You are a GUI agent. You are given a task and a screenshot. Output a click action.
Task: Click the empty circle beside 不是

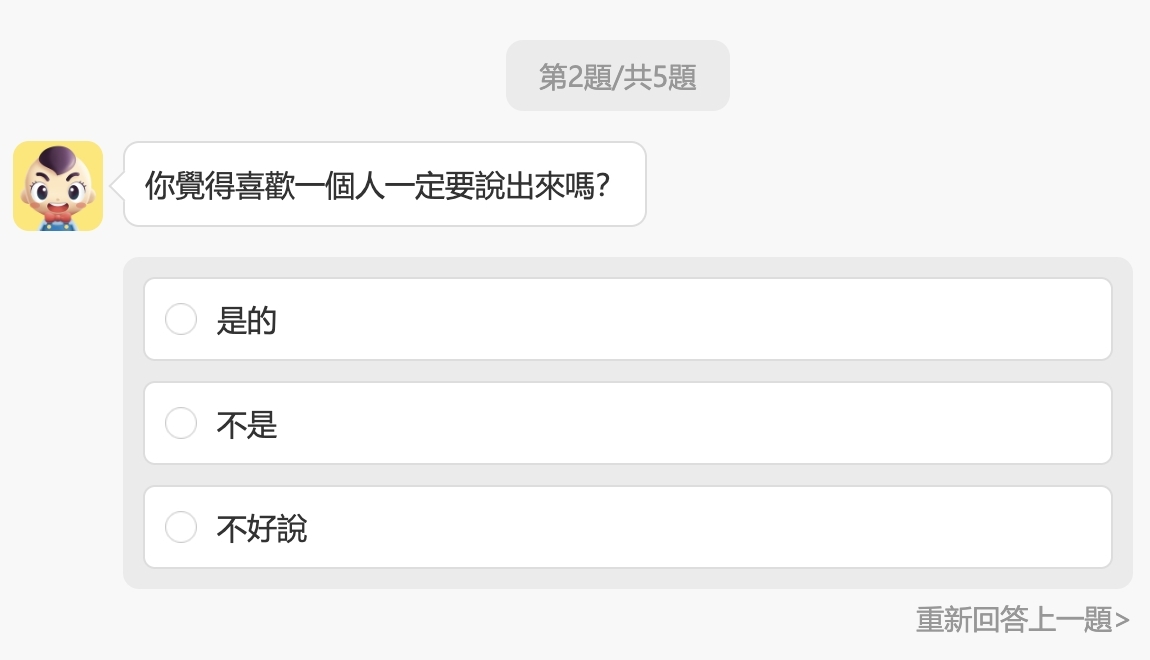point(181,422)
